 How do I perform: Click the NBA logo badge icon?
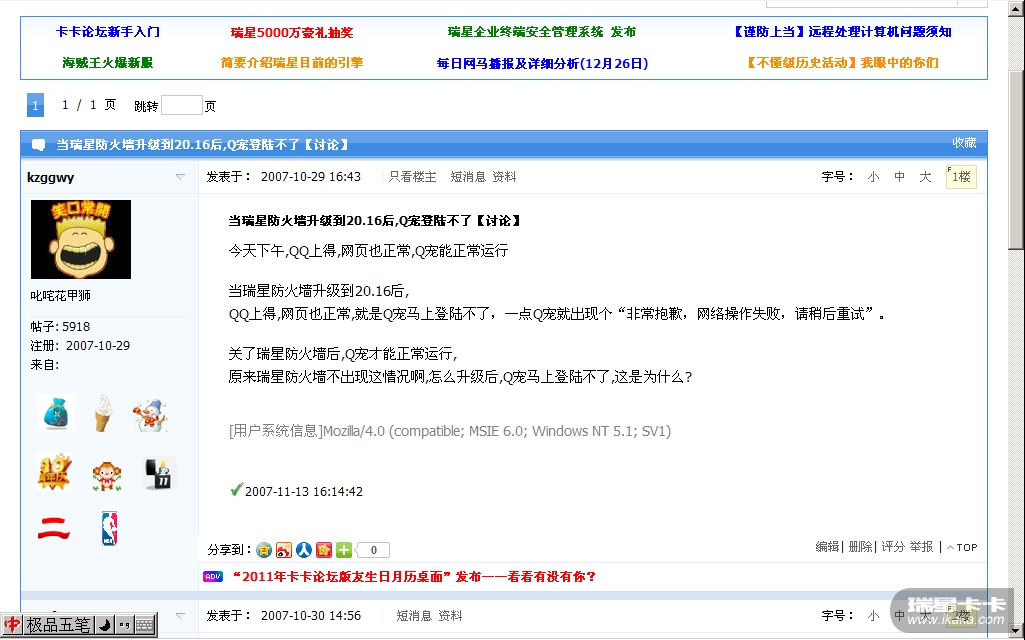tap(109, 528)
